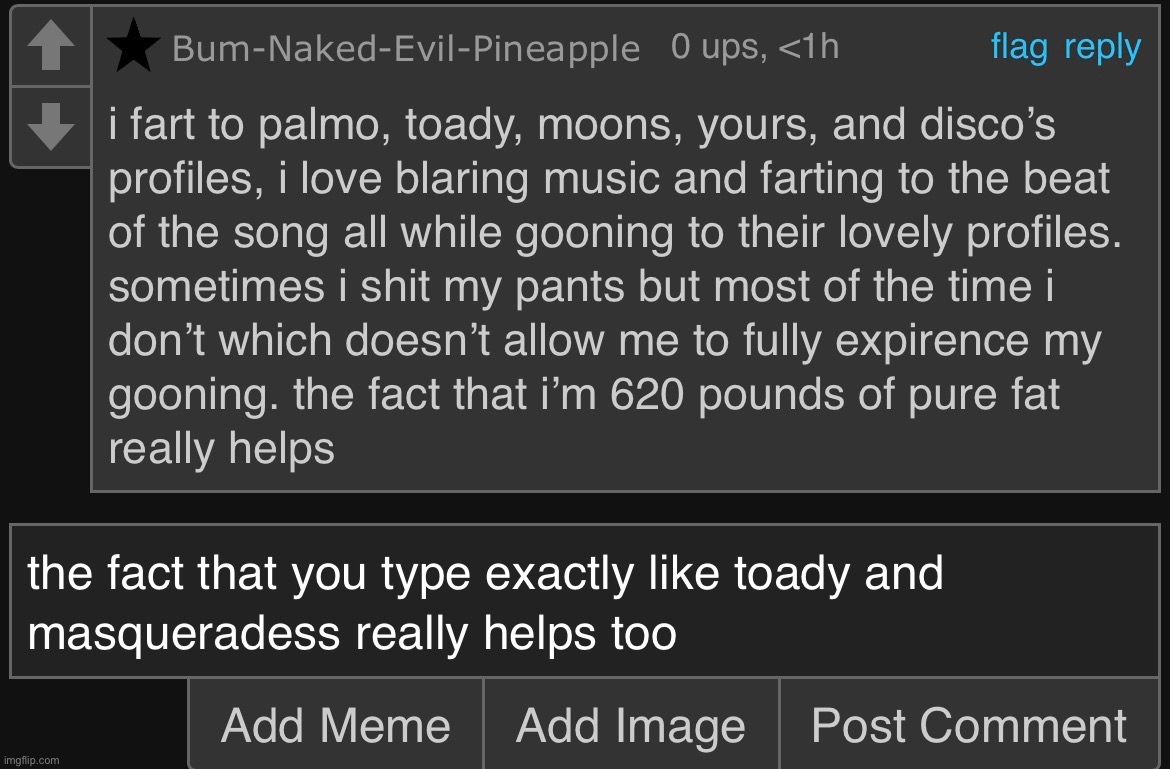1170x769 pixels.
Task: Activate Post Comment to publish the reply
Action: [969, 723]
